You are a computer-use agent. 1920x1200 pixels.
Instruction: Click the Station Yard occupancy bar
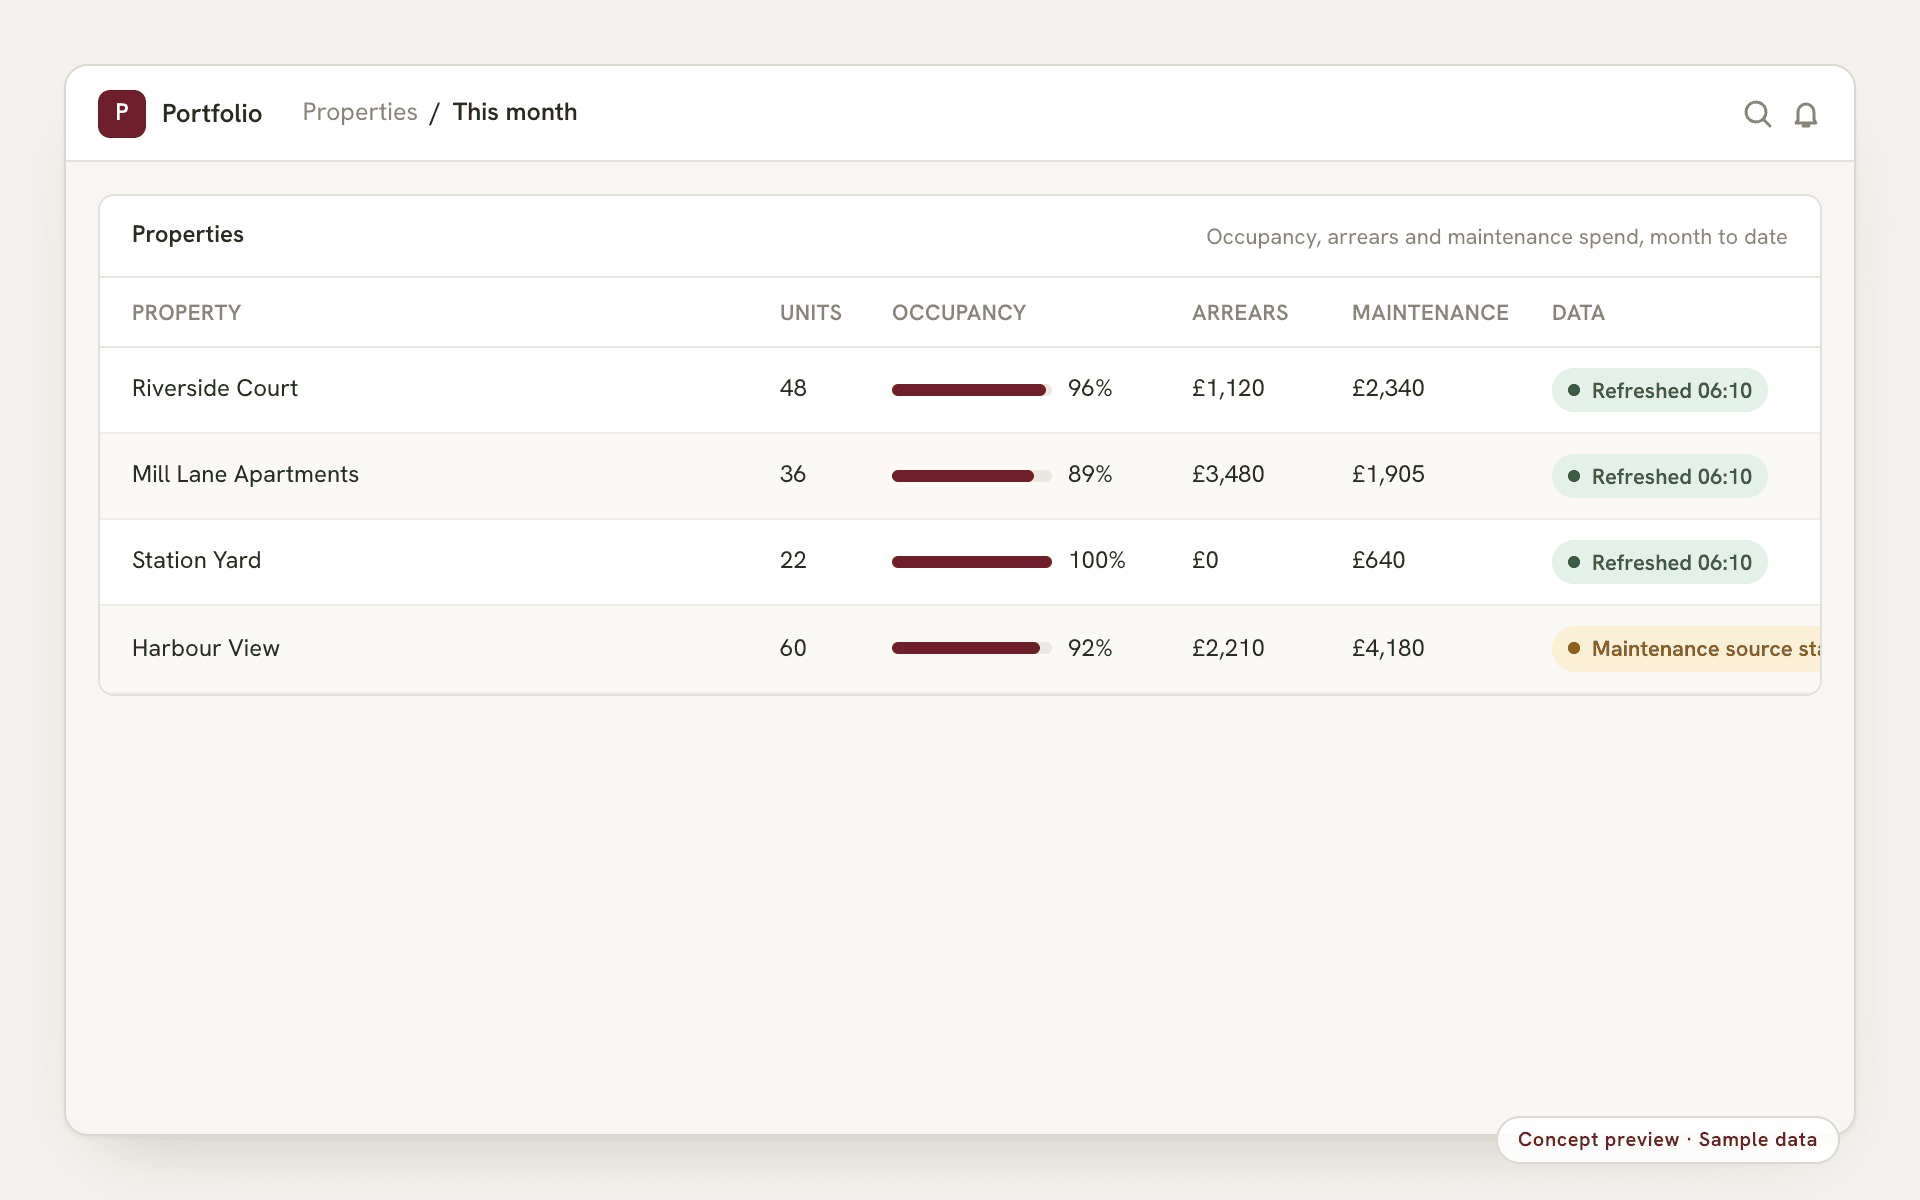tap(972, 562)
